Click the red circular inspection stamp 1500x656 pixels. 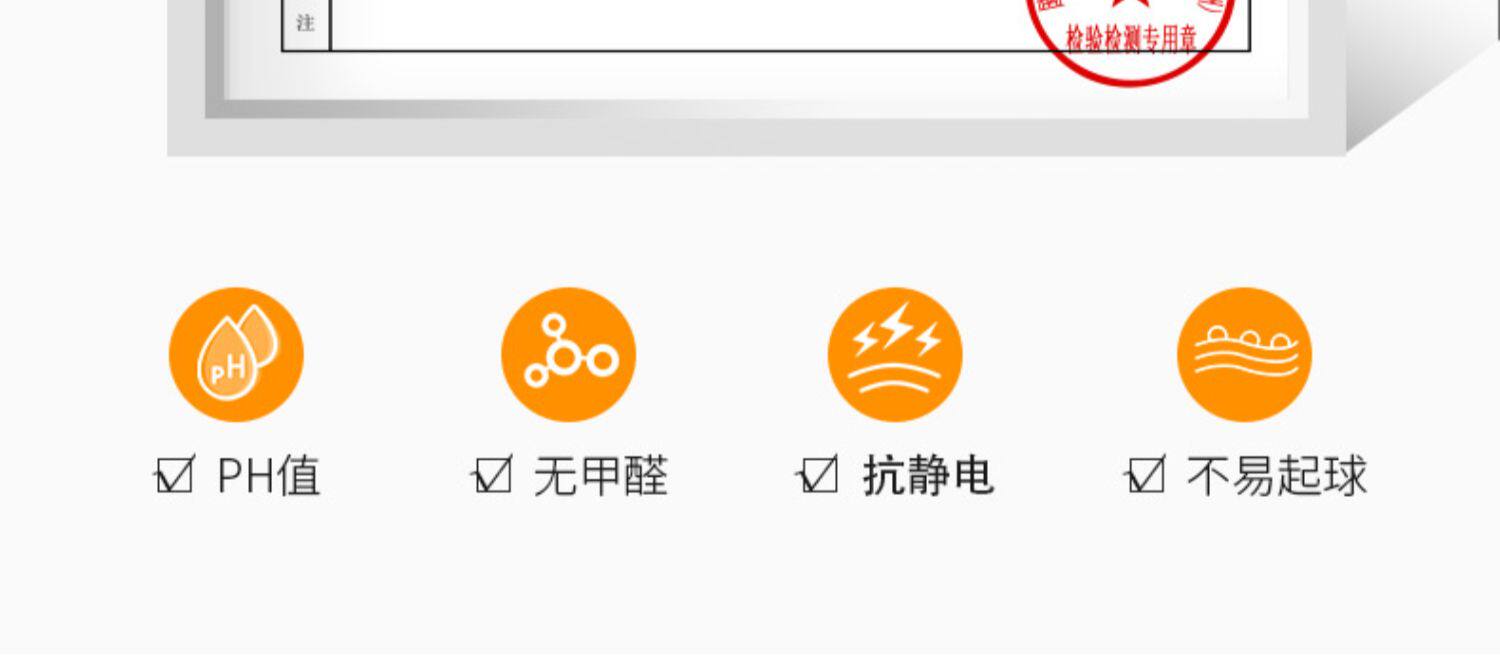click(x=1130, y=35)
